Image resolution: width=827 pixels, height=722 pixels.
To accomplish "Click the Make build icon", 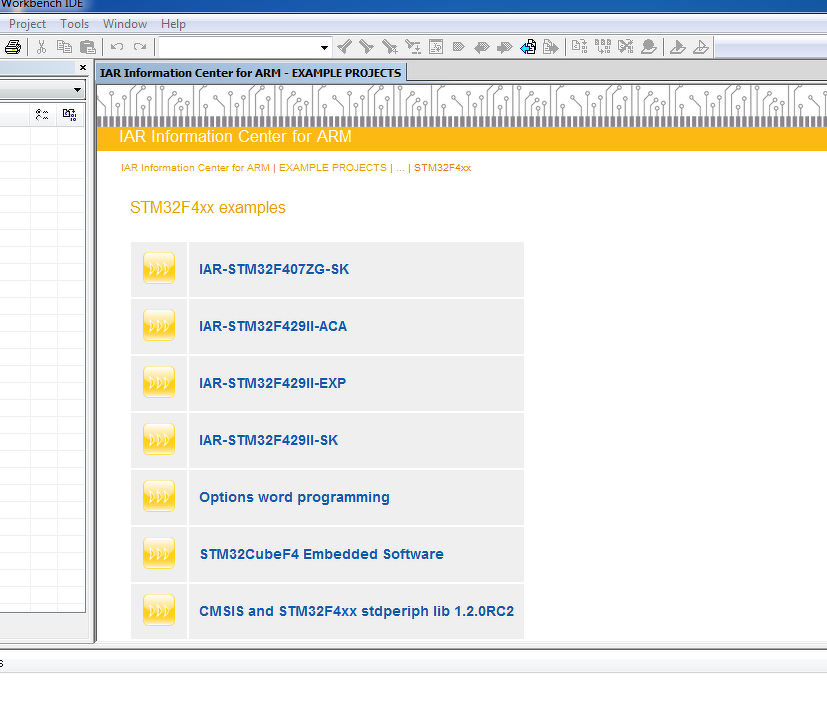I will [x=602, y=47].
